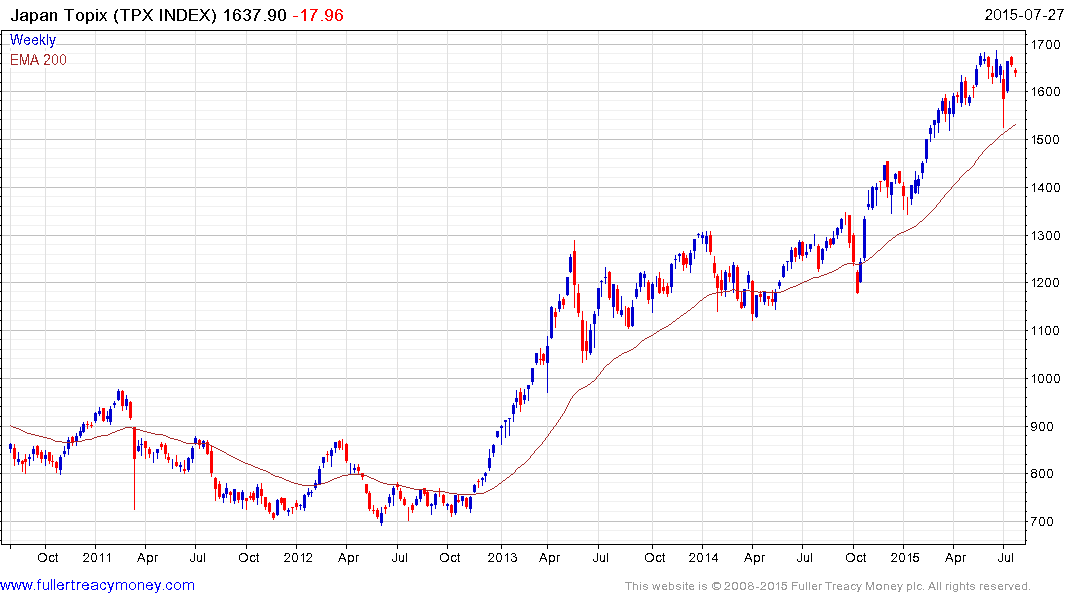The image size is (1075, 600).
Task: Click the copyright notice text
Action: (828, 586)
